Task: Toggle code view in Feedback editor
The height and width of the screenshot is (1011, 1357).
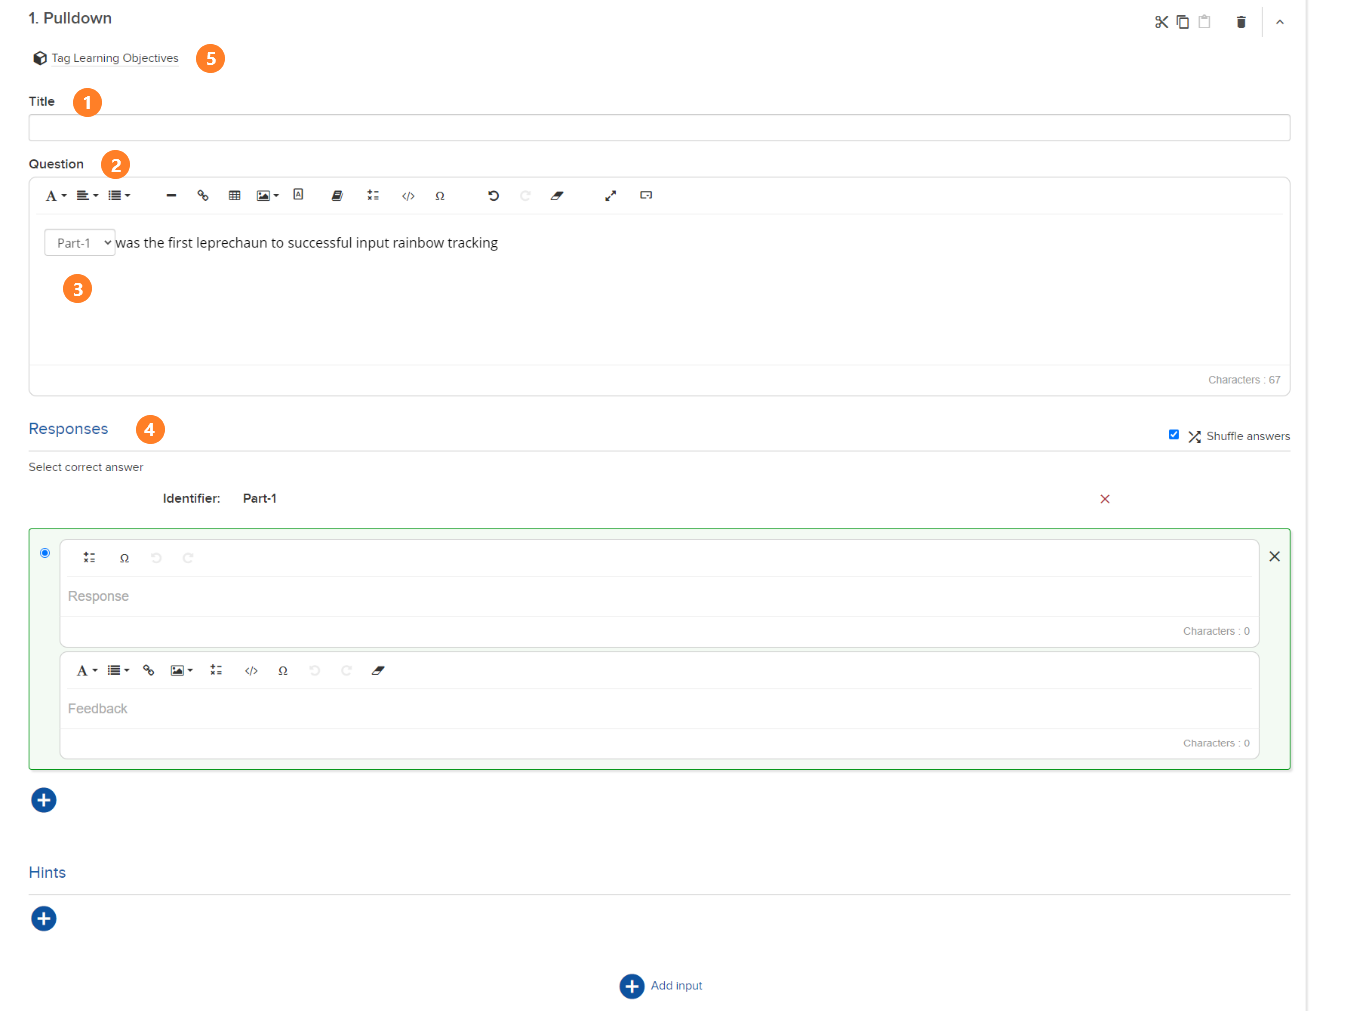Action: pos(251,671)
